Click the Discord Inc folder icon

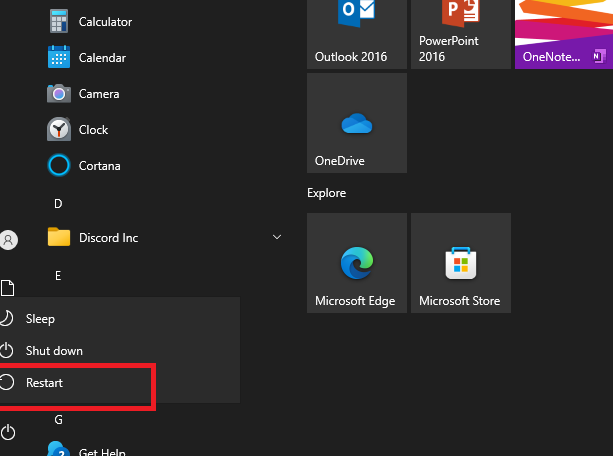tap(59, 238)
